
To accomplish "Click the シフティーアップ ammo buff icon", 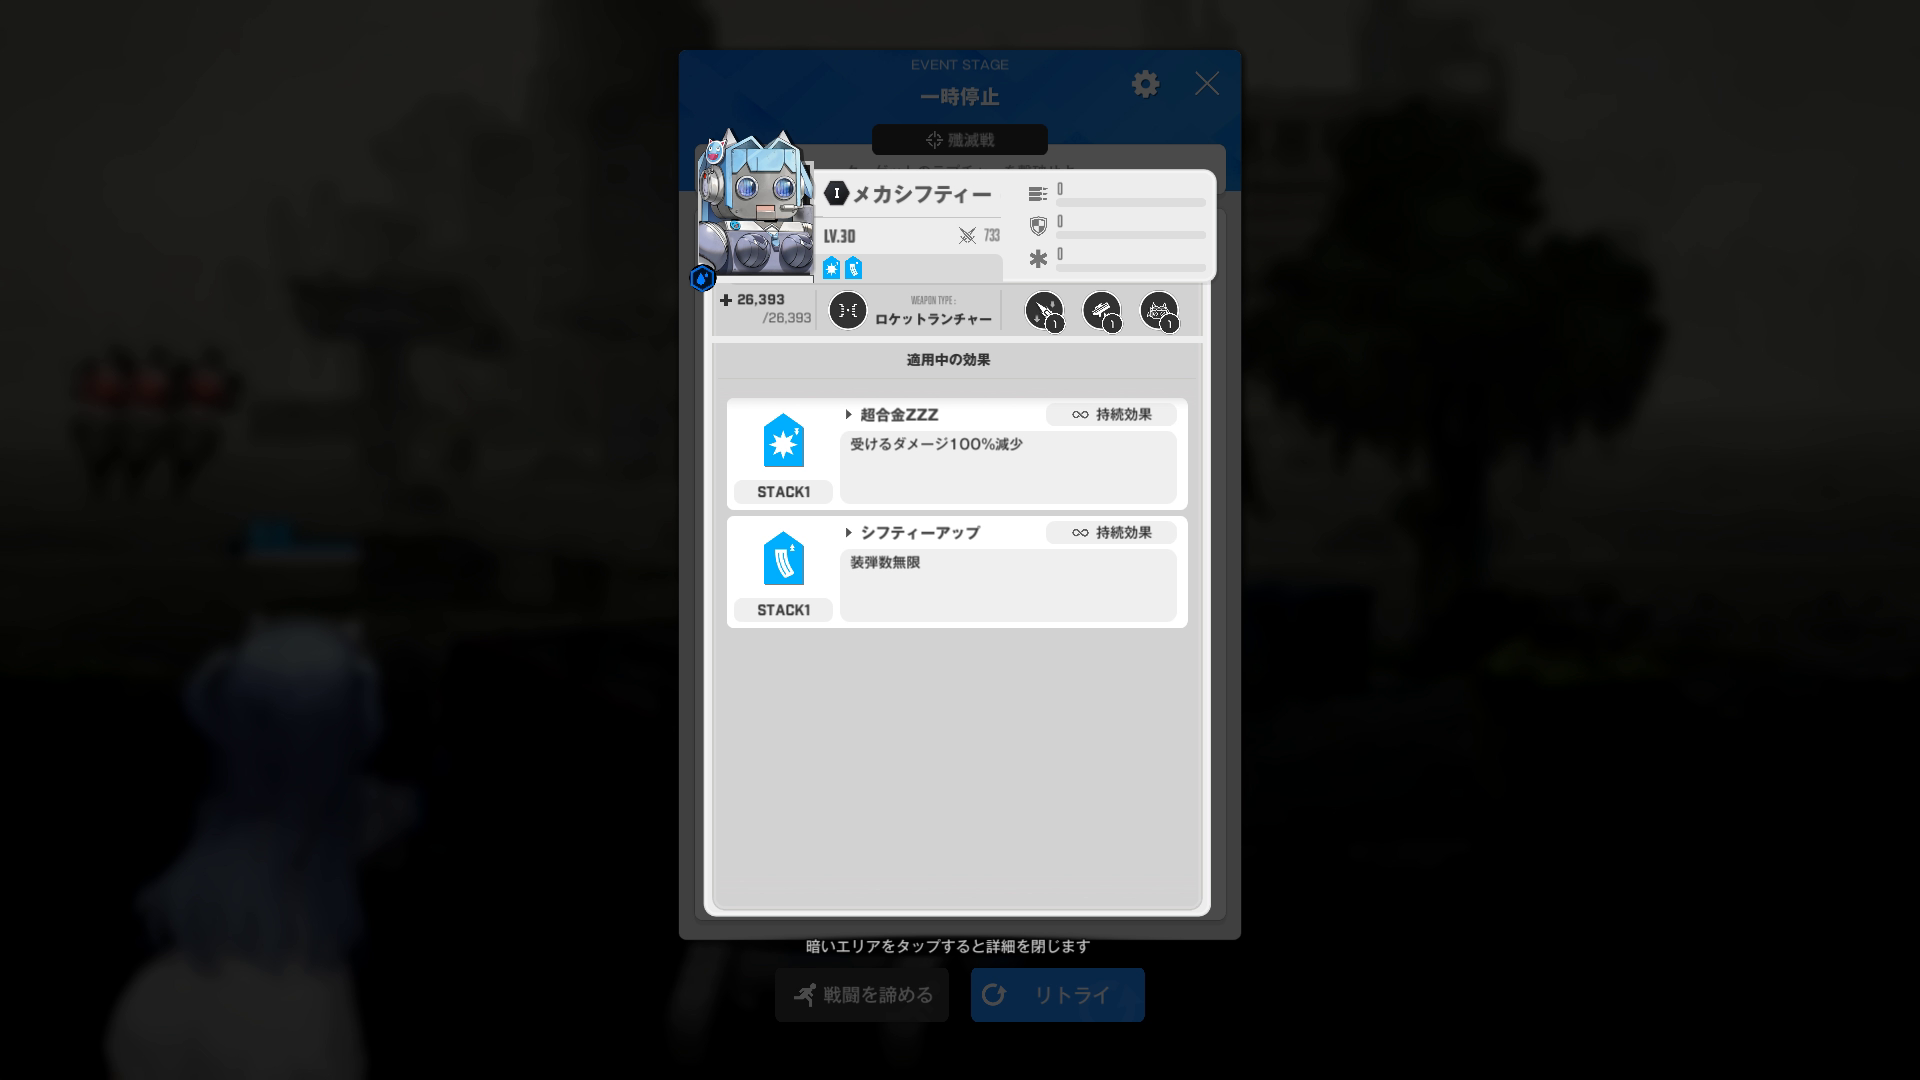I will 783,559.
